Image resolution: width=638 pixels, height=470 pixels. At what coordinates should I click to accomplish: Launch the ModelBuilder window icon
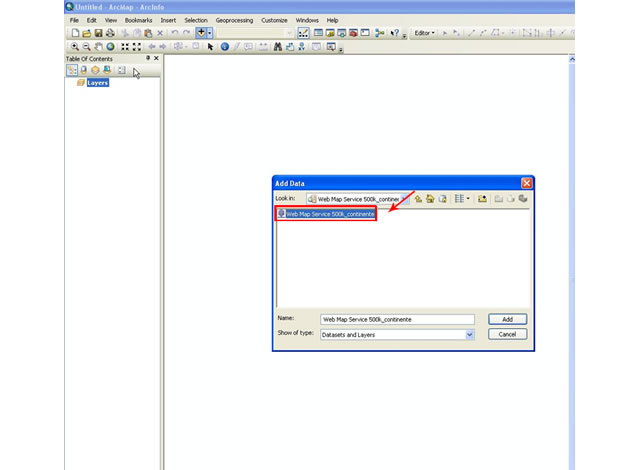pyautogui.click(x=380, y=33)
